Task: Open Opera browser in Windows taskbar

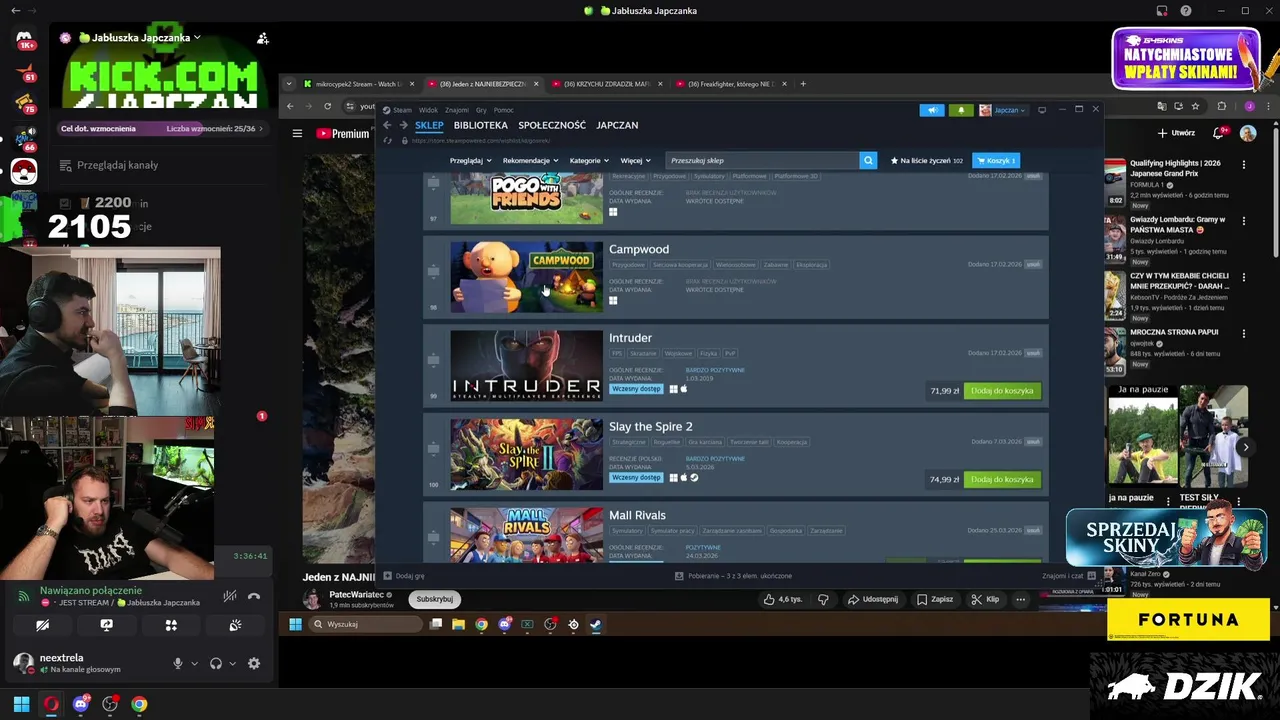Action: coord(51,704)
